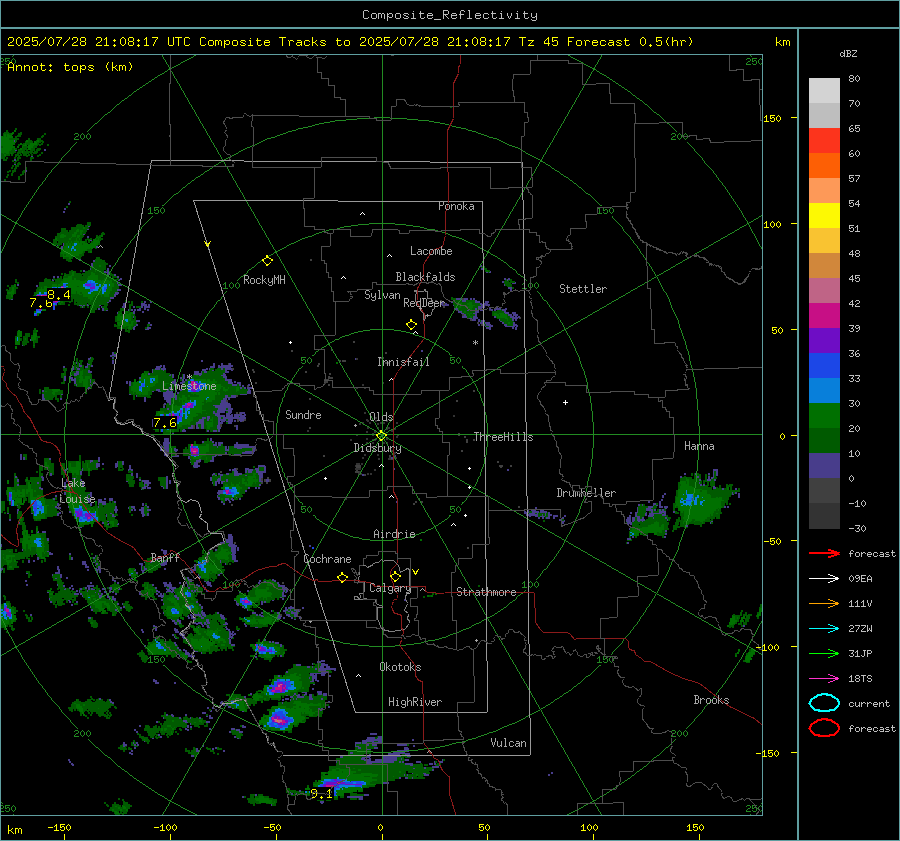The image size is (900, 841).
Task: Select the Calgary city label
Action: 390,588
